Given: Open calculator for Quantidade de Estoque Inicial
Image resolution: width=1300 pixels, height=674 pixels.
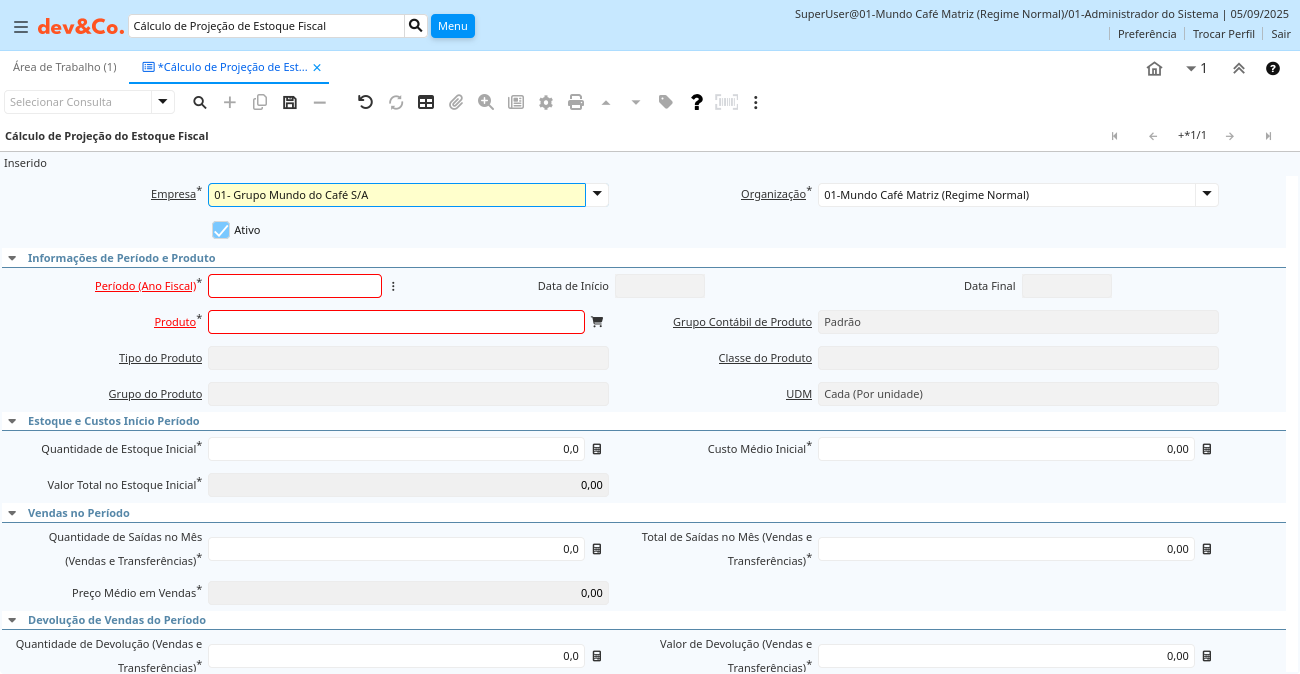Looking at the screenshot, I should (597, 450).
